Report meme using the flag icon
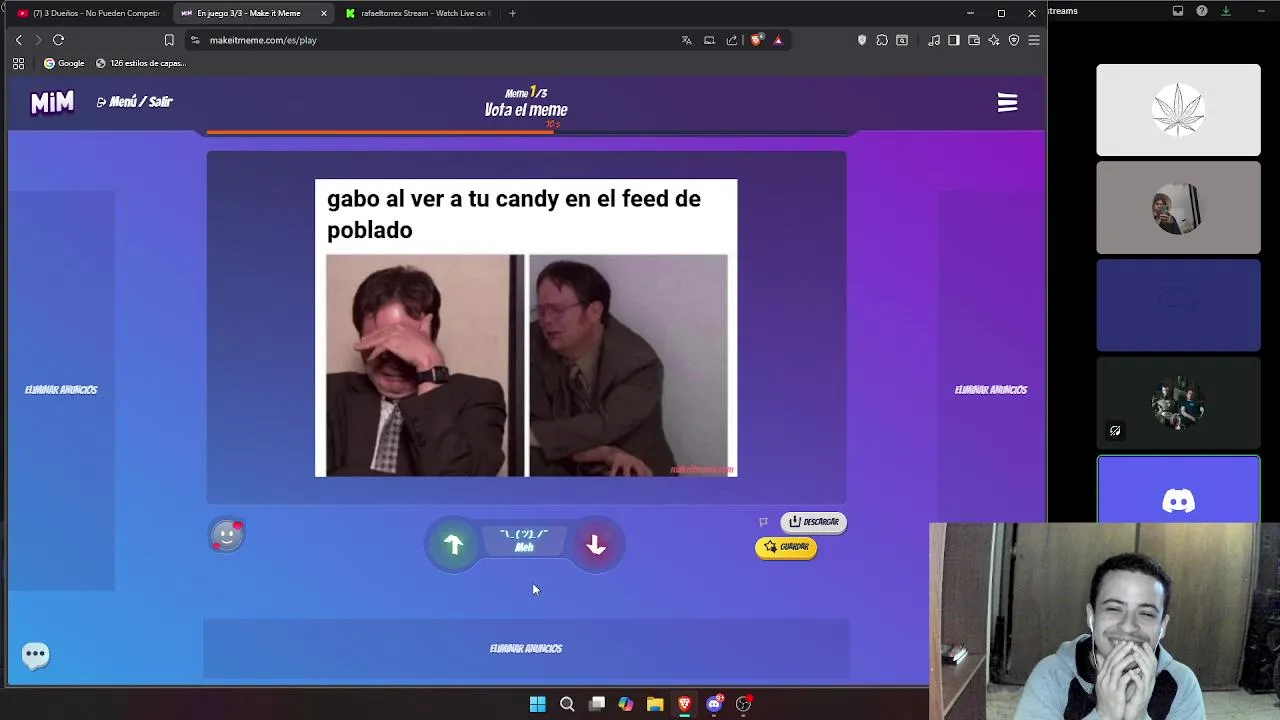The height and width of the screenshot is (720, 1280). [x=763, y=522]
